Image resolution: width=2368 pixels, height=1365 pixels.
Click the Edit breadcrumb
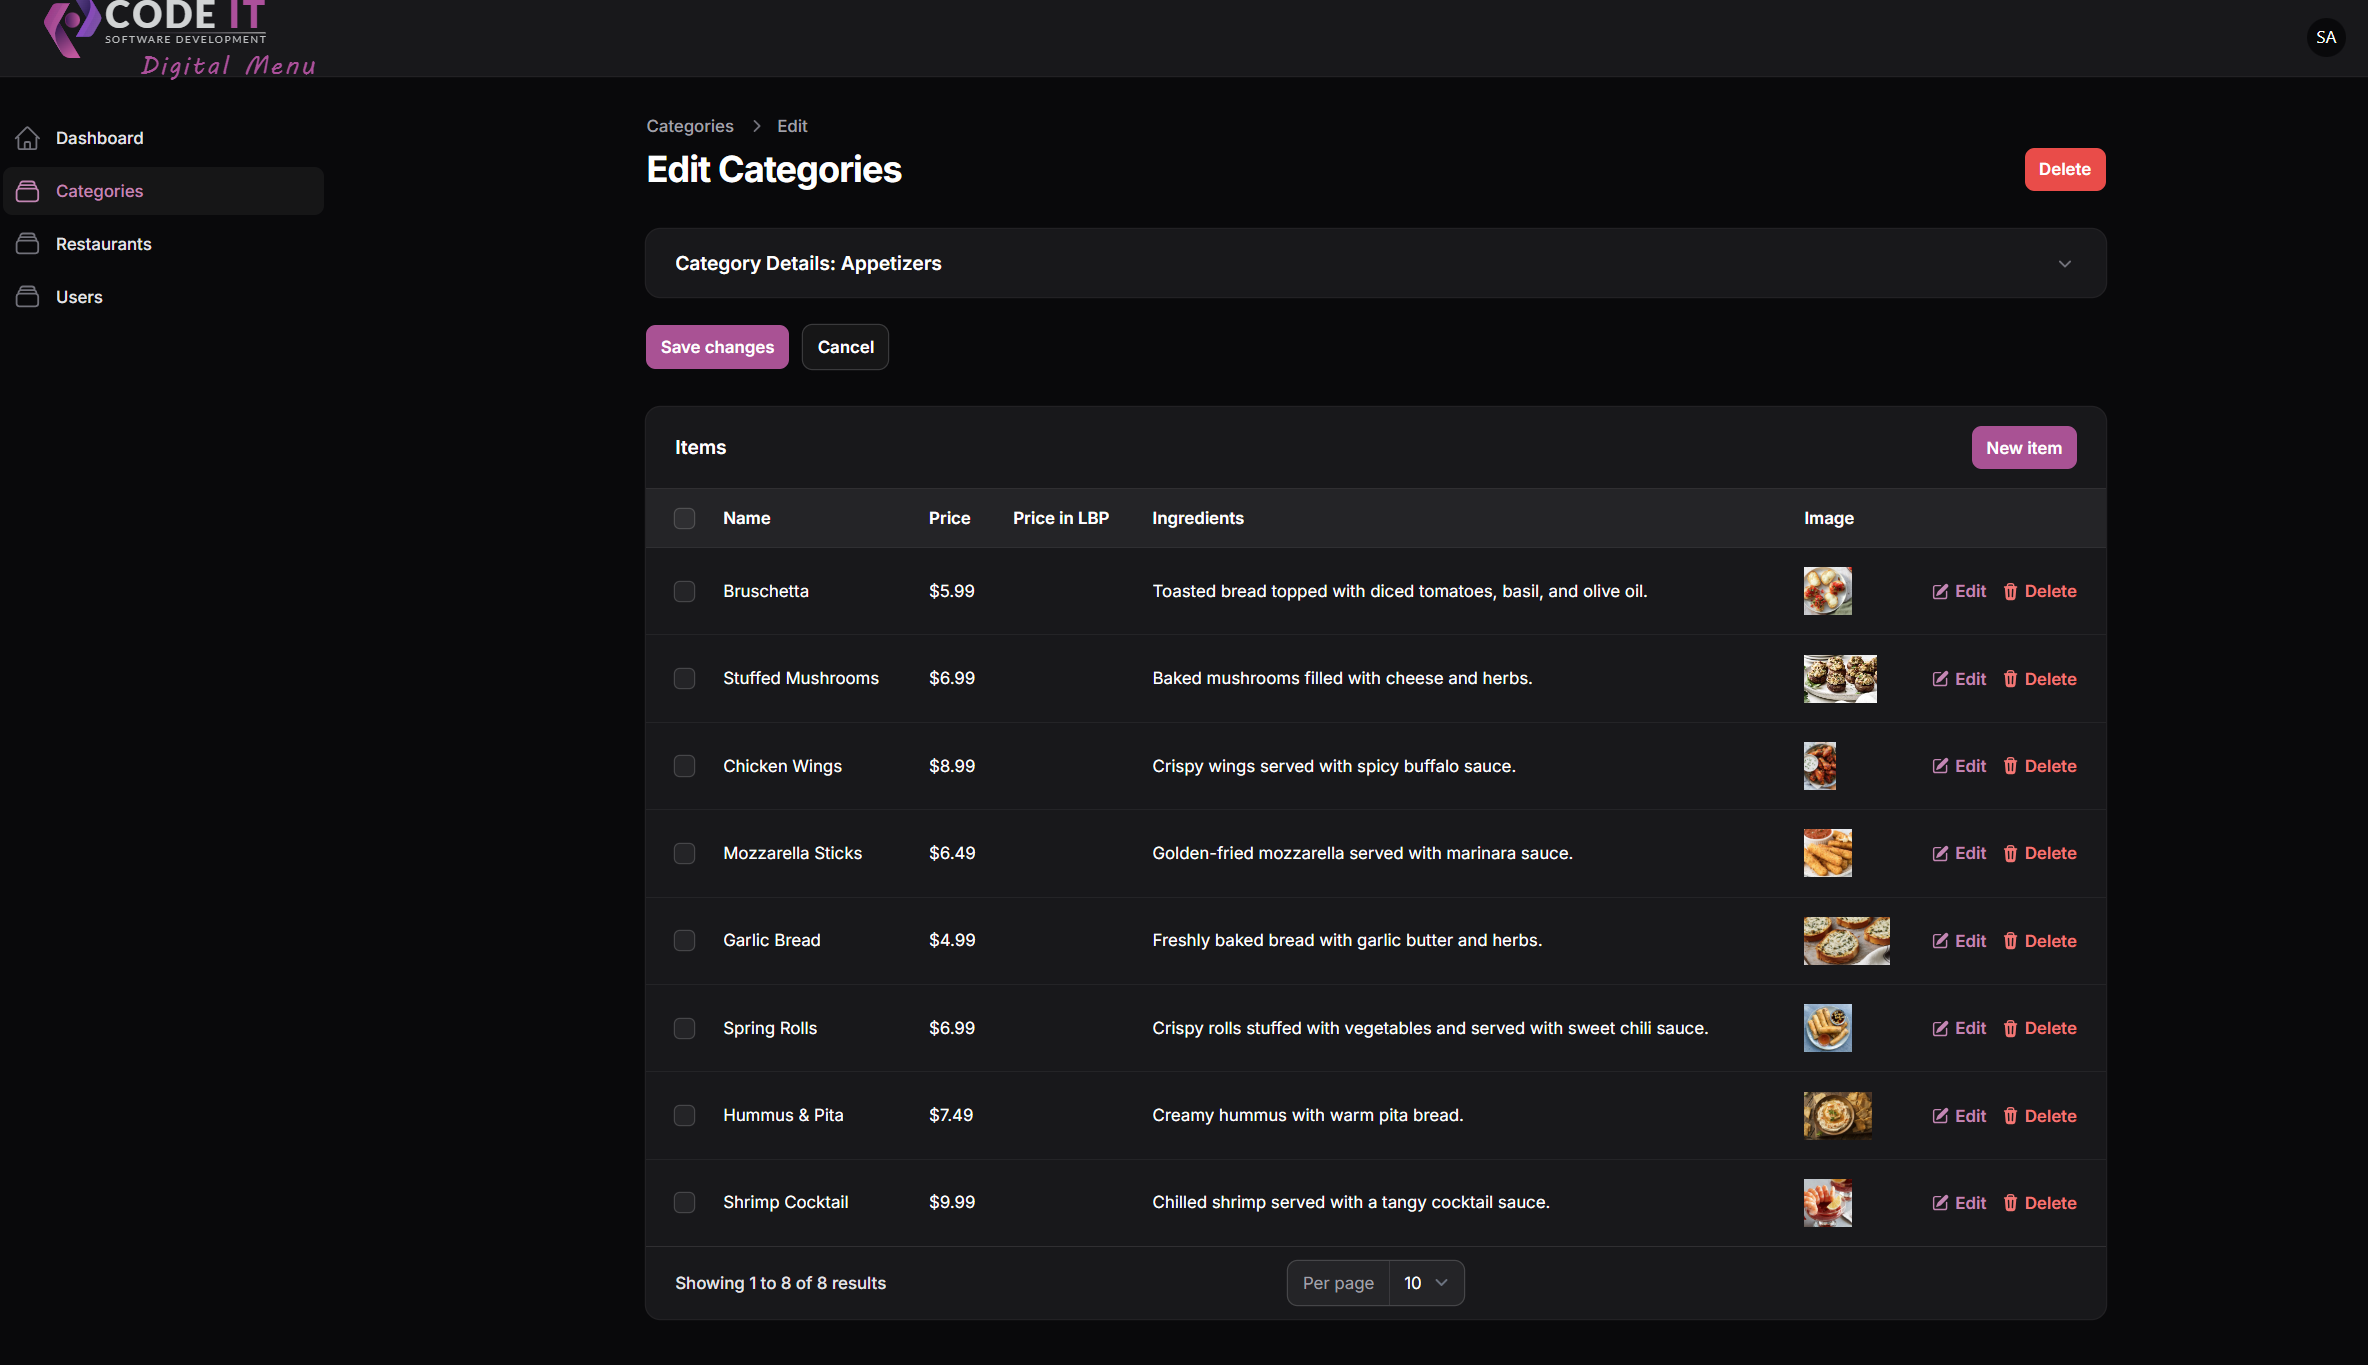792,126
